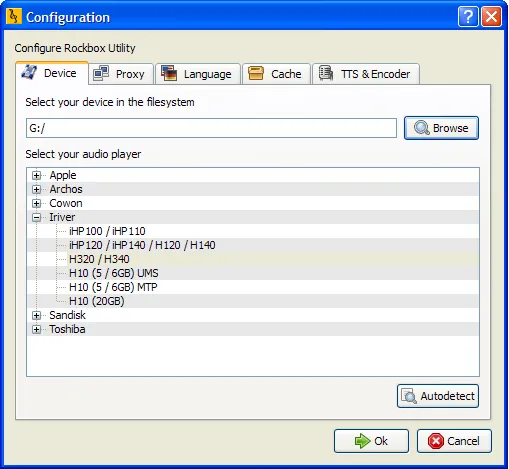Image resolution: width=509 pixels, height=469 pixels.
Task: Click the Rockbox logo in title bar
Action: [x=14, y=16]
